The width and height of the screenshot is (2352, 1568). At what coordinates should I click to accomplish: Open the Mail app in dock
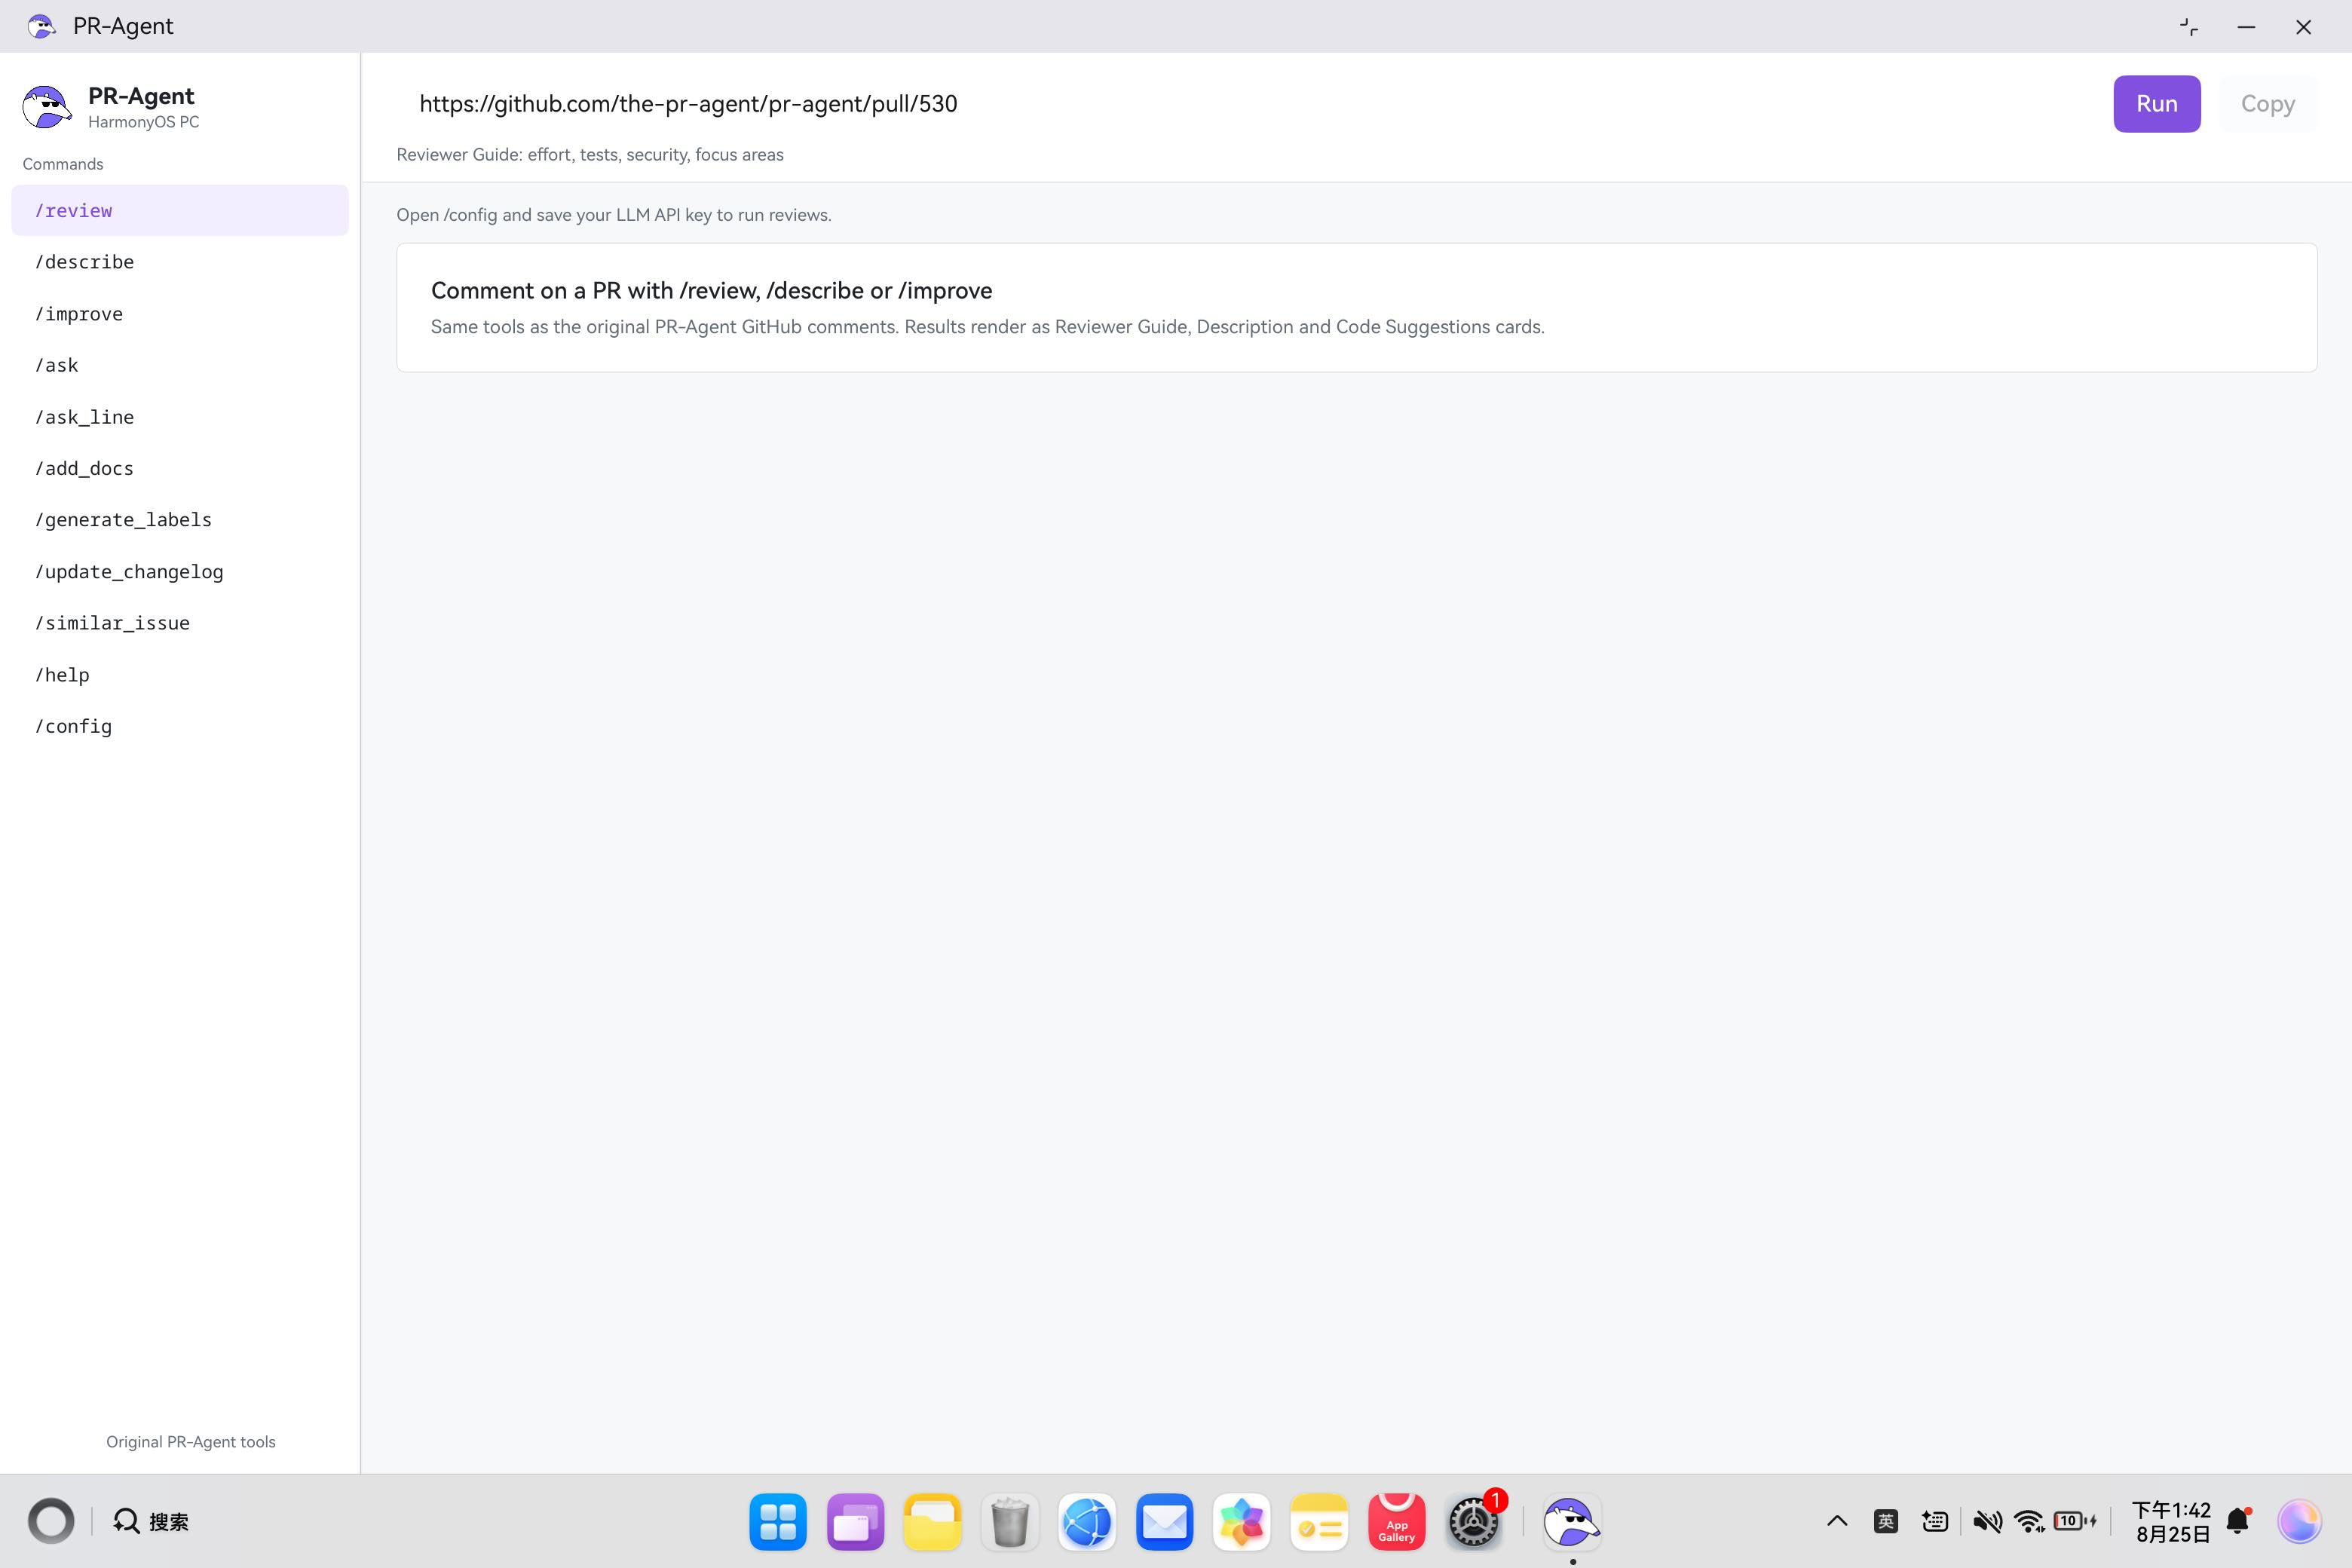pos(1164,1522)
